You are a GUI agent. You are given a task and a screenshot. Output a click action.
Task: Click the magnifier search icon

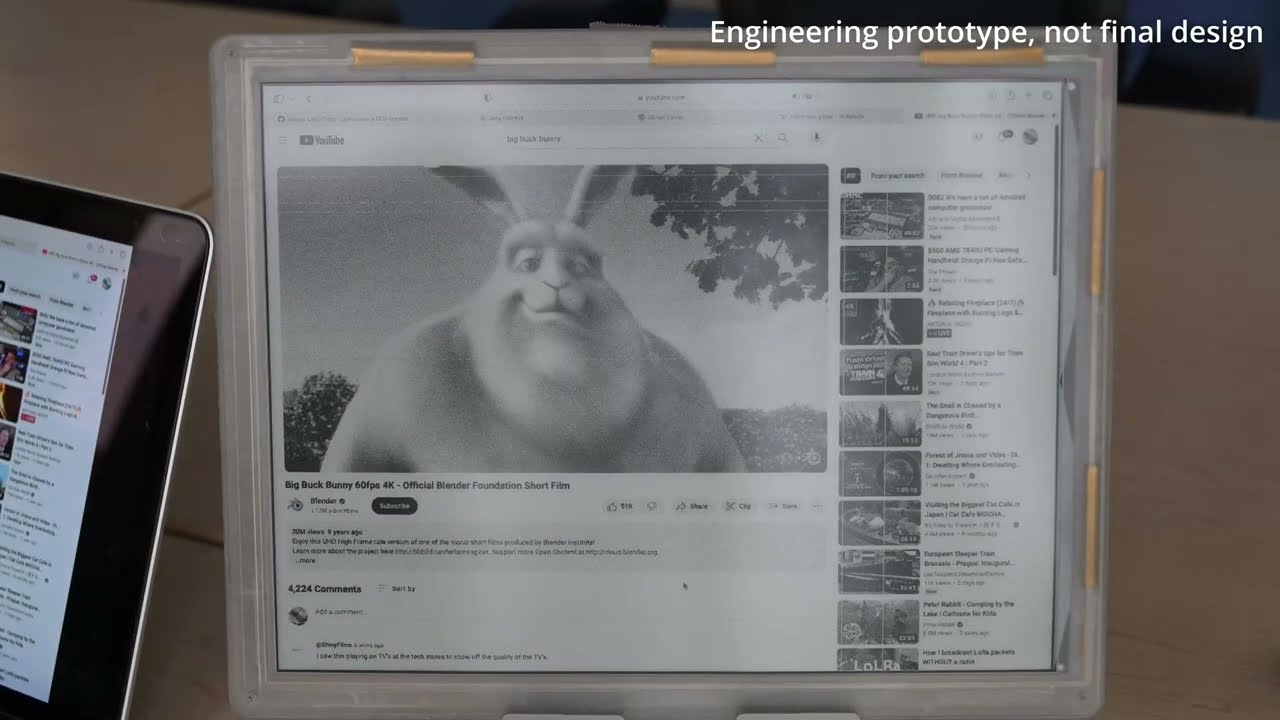click(783, 138)
